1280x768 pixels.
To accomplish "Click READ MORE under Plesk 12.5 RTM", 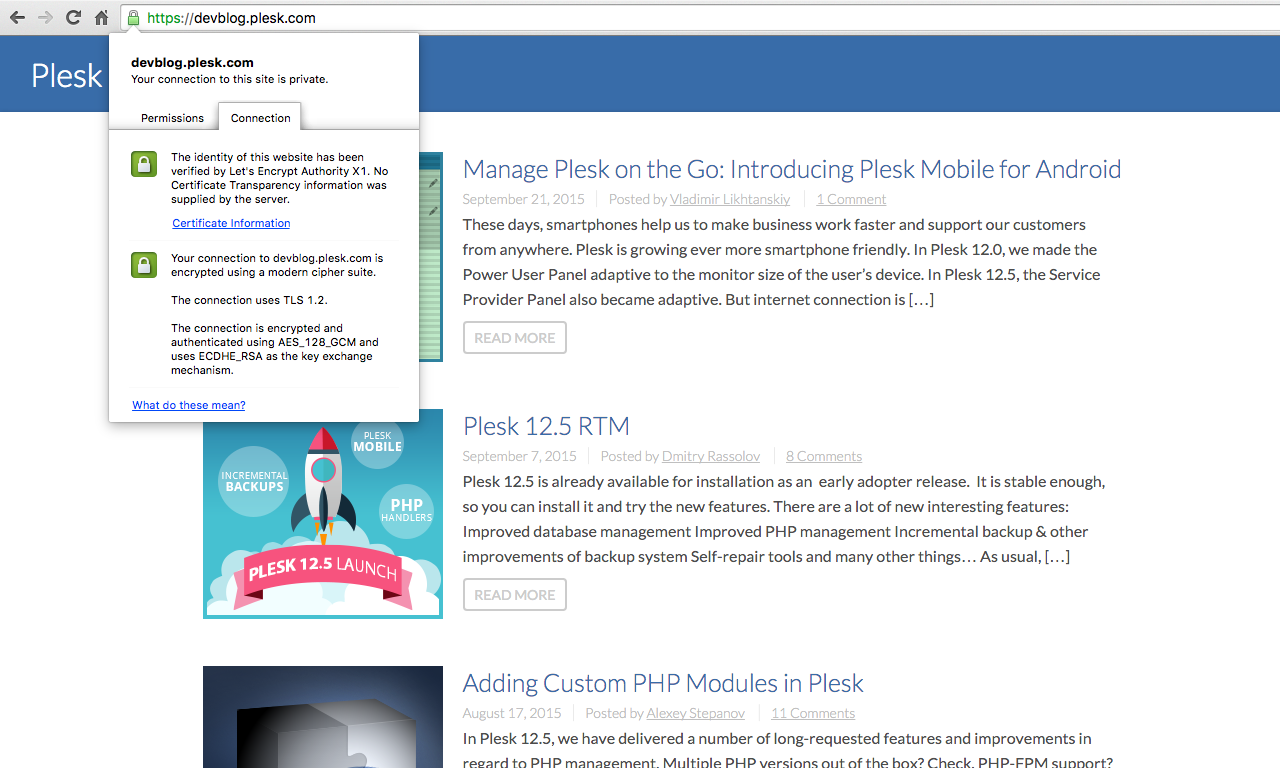I will coord(514,595).
